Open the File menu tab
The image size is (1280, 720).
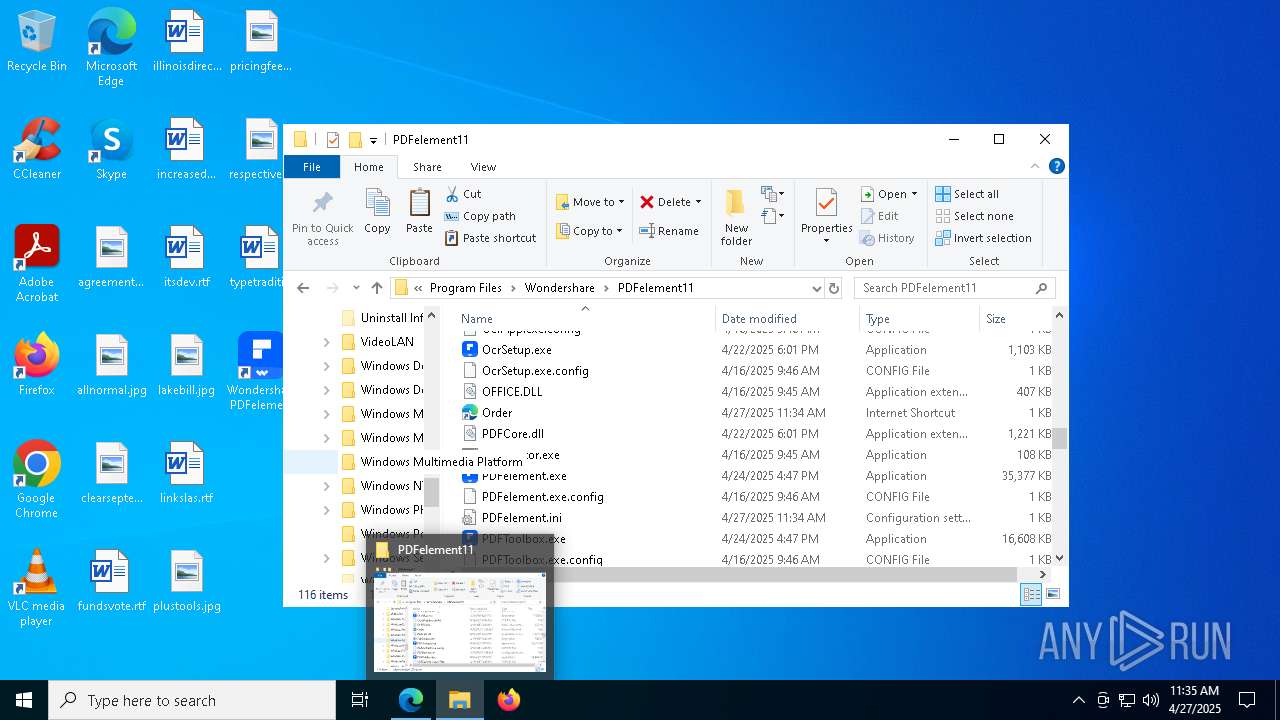[312, 167]
